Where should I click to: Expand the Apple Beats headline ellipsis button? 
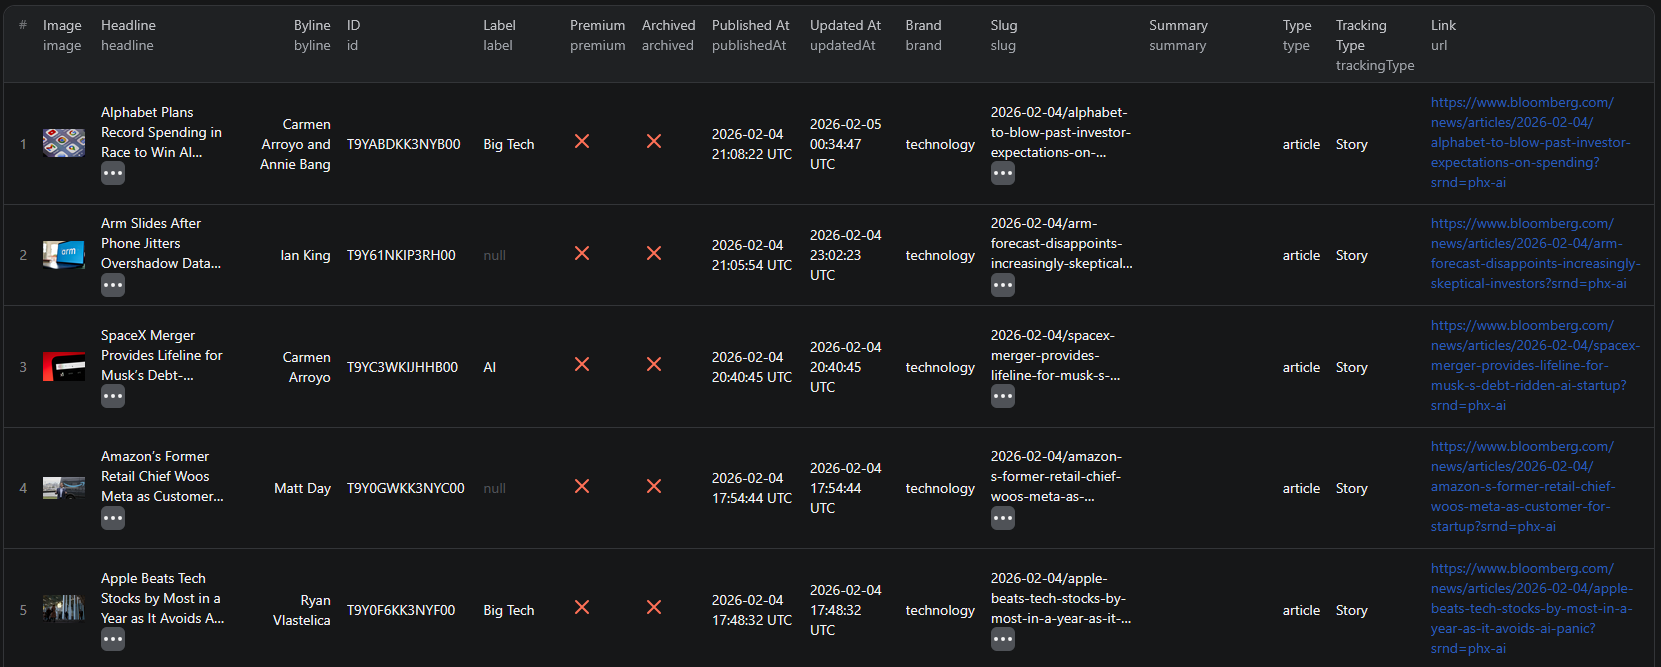[x=113, y=639]
